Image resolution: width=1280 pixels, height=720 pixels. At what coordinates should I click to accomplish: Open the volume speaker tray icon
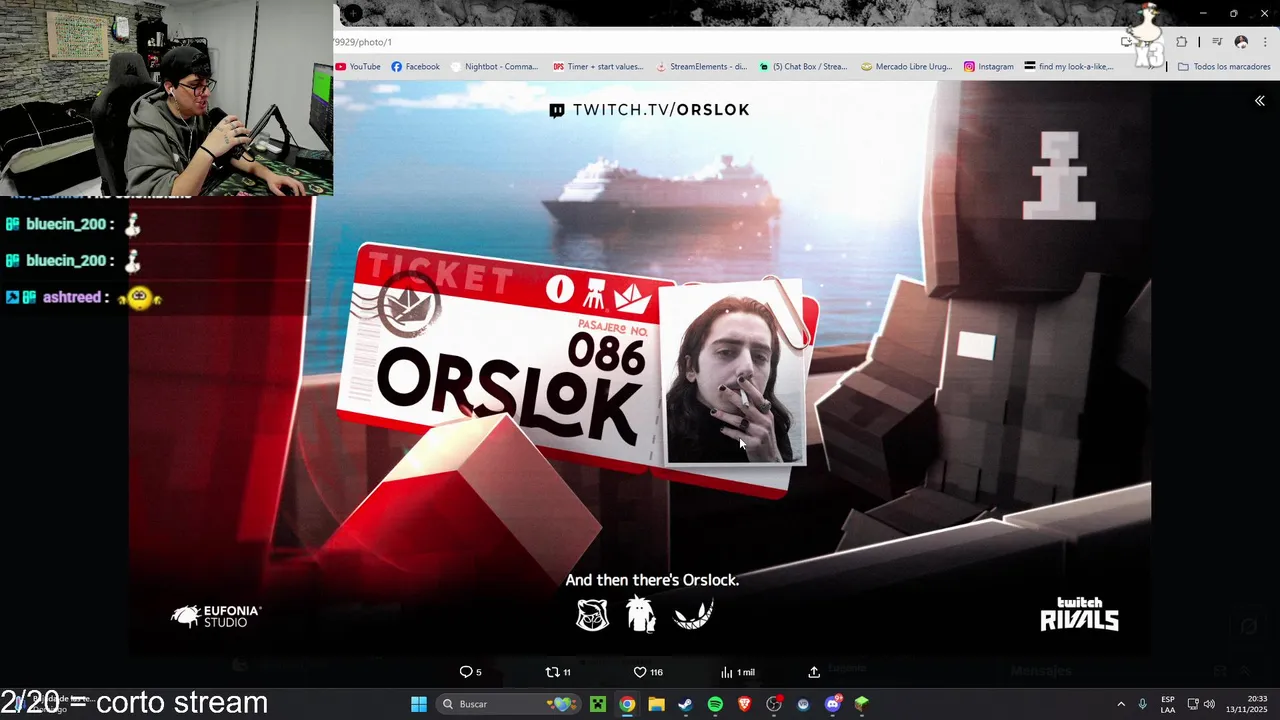coord(1209,704)
